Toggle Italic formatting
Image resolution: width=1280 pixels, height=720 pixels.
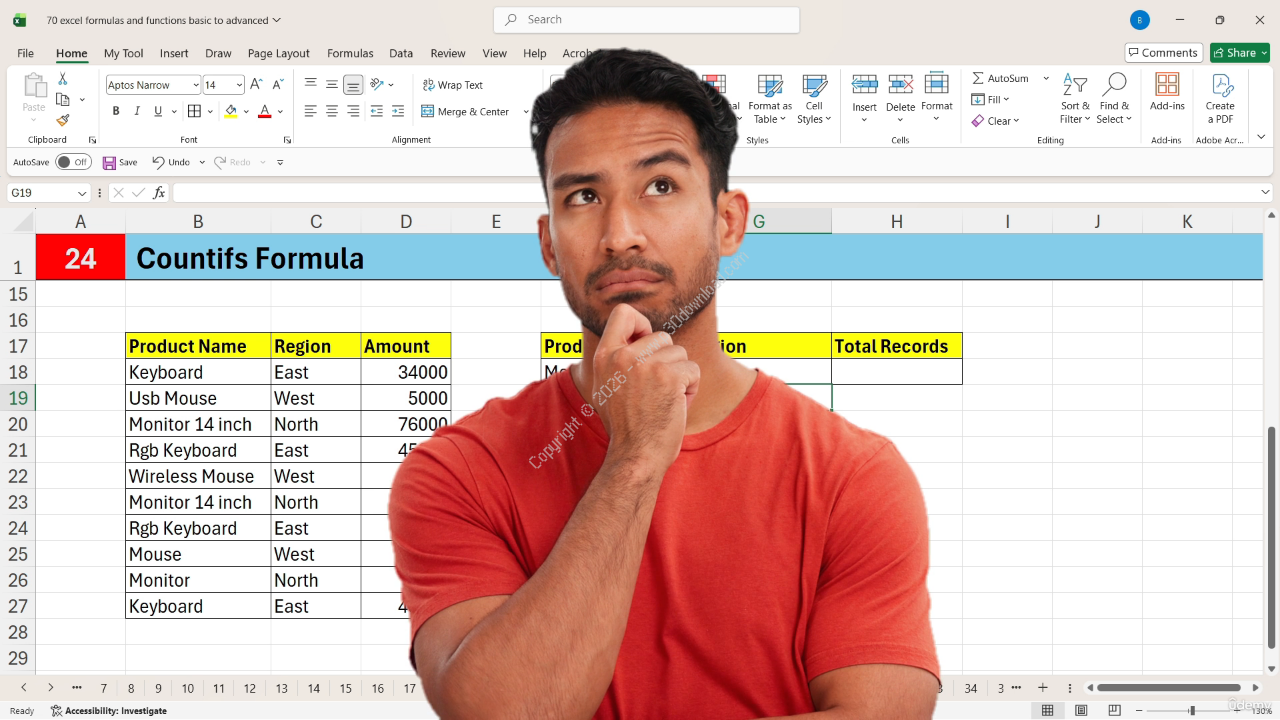(136, 111)
